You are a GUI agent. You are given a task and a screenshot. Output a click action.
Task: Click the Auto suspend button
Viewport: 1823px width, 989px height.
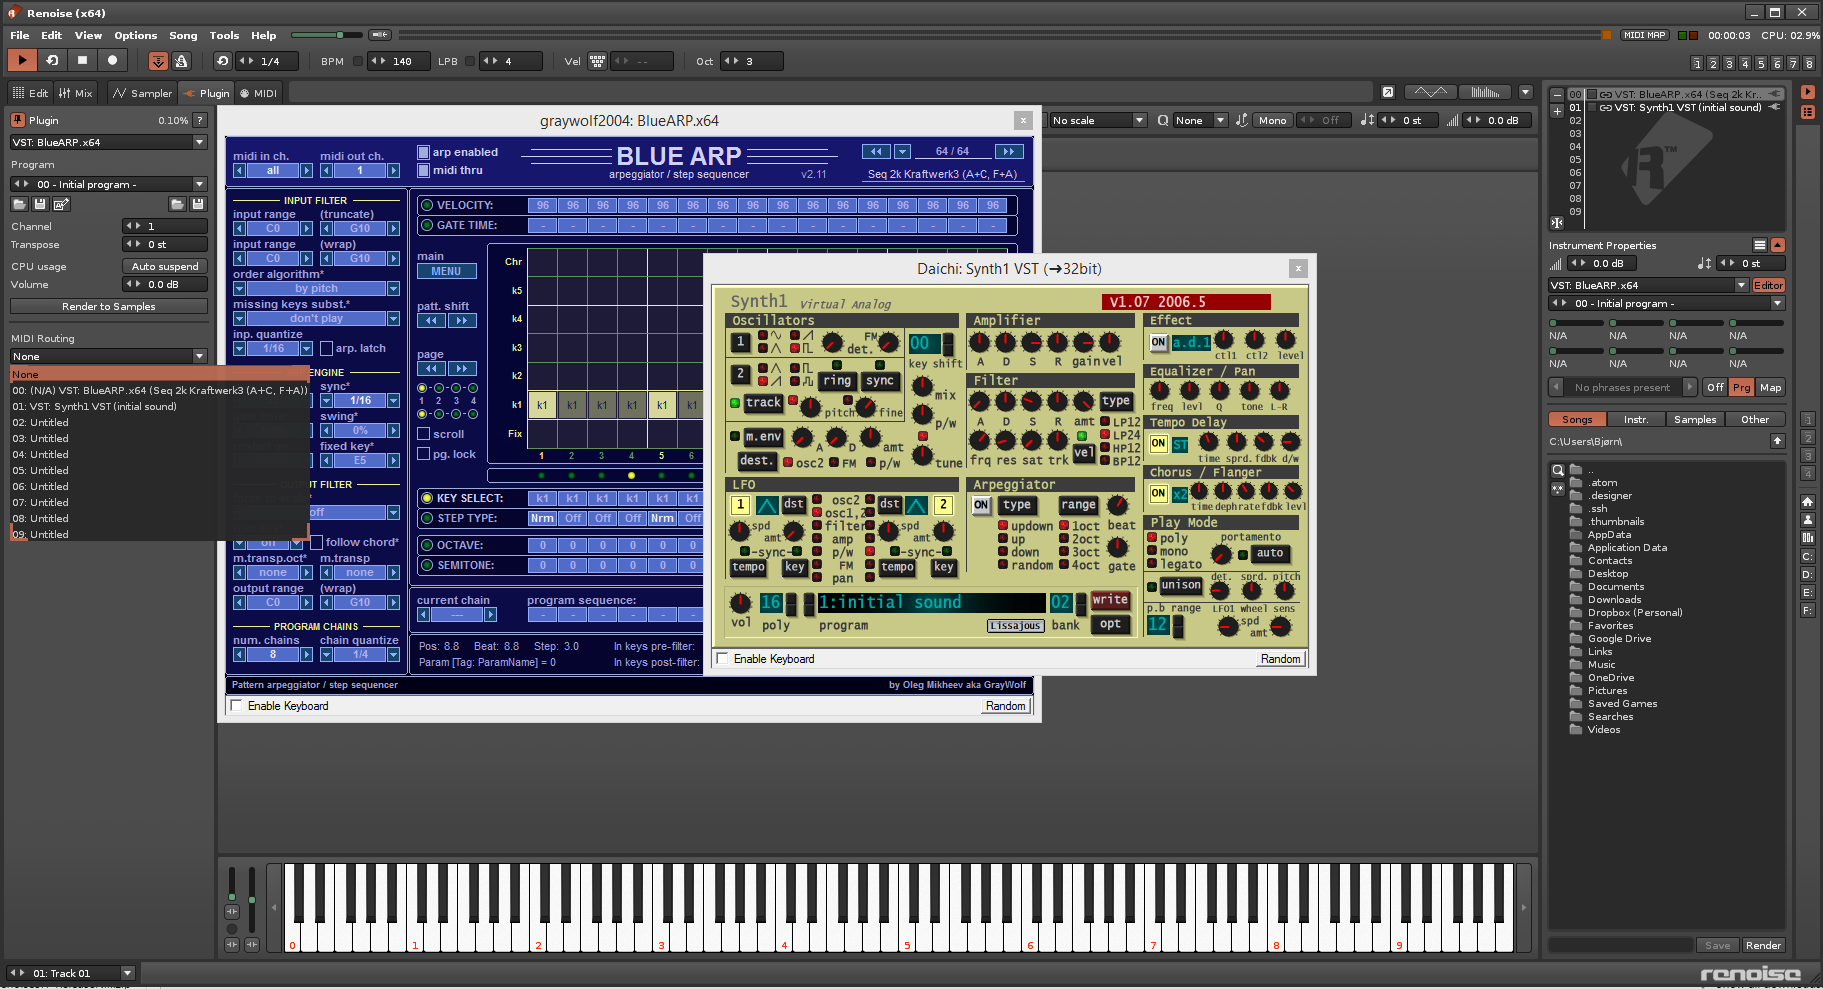point(165,266)
